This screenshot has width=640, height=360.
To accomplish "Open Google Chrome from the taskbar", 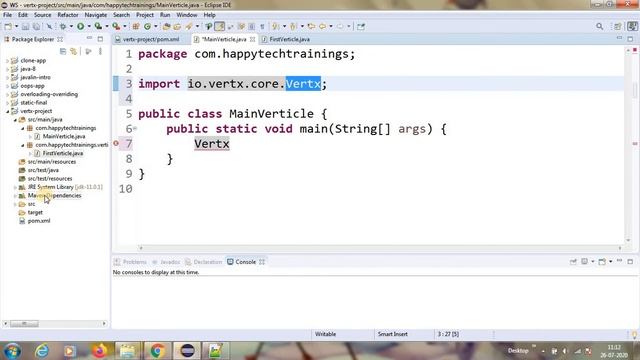I will click(x=157, y=351).
